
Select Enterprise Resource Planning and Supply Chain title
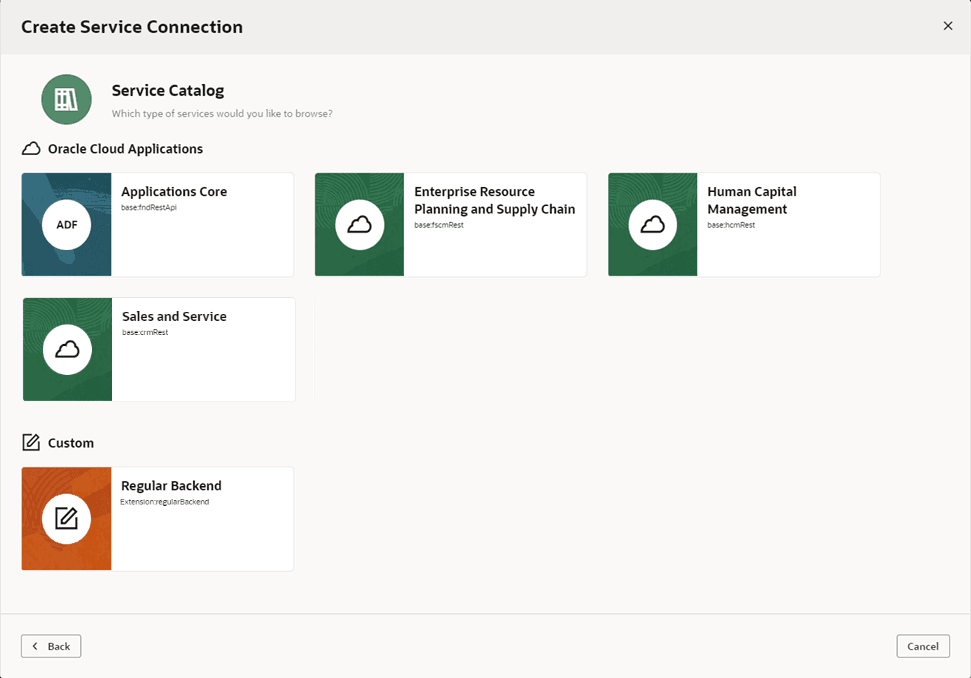point(495,200)
